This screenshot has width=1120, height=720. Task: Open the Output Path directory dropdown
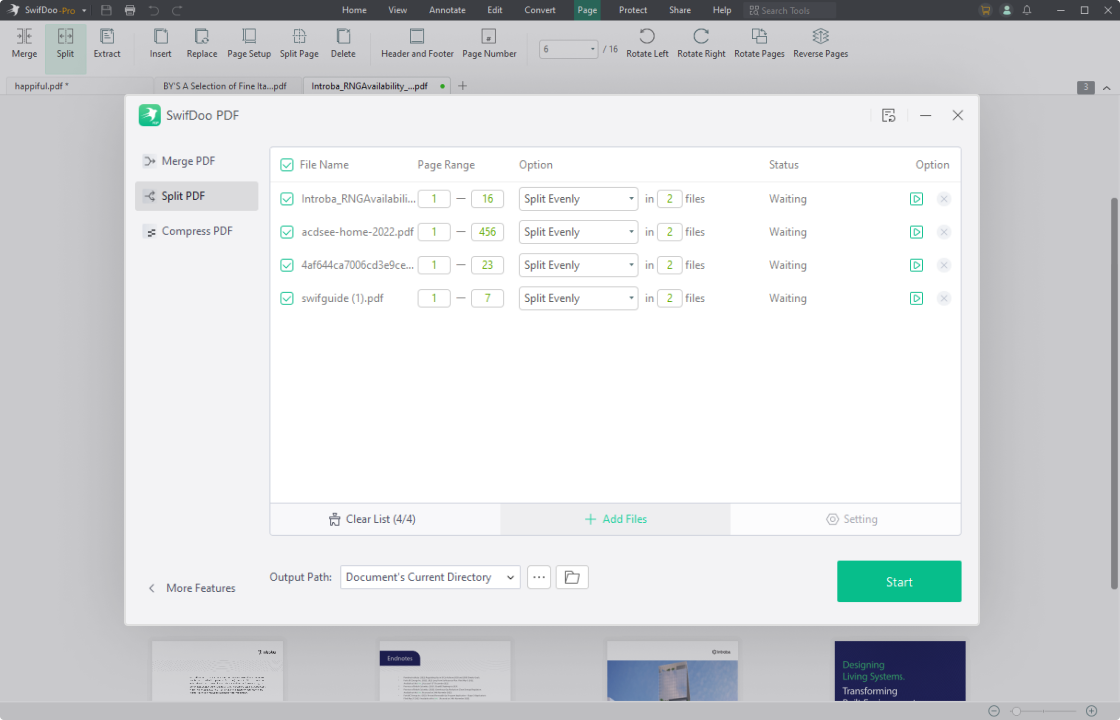[x=430, y=577]
